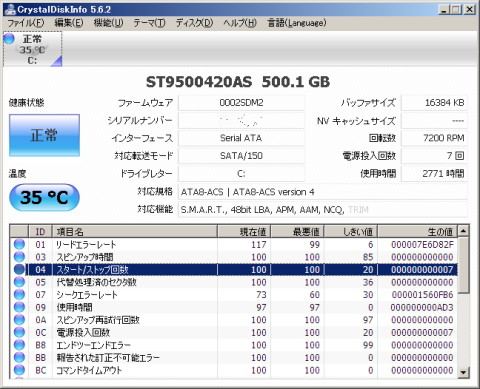This screenshot has width=480, height=389.
Task: Click the CrystalDiskInfo title bar app icon
Action: coord(10,9)
